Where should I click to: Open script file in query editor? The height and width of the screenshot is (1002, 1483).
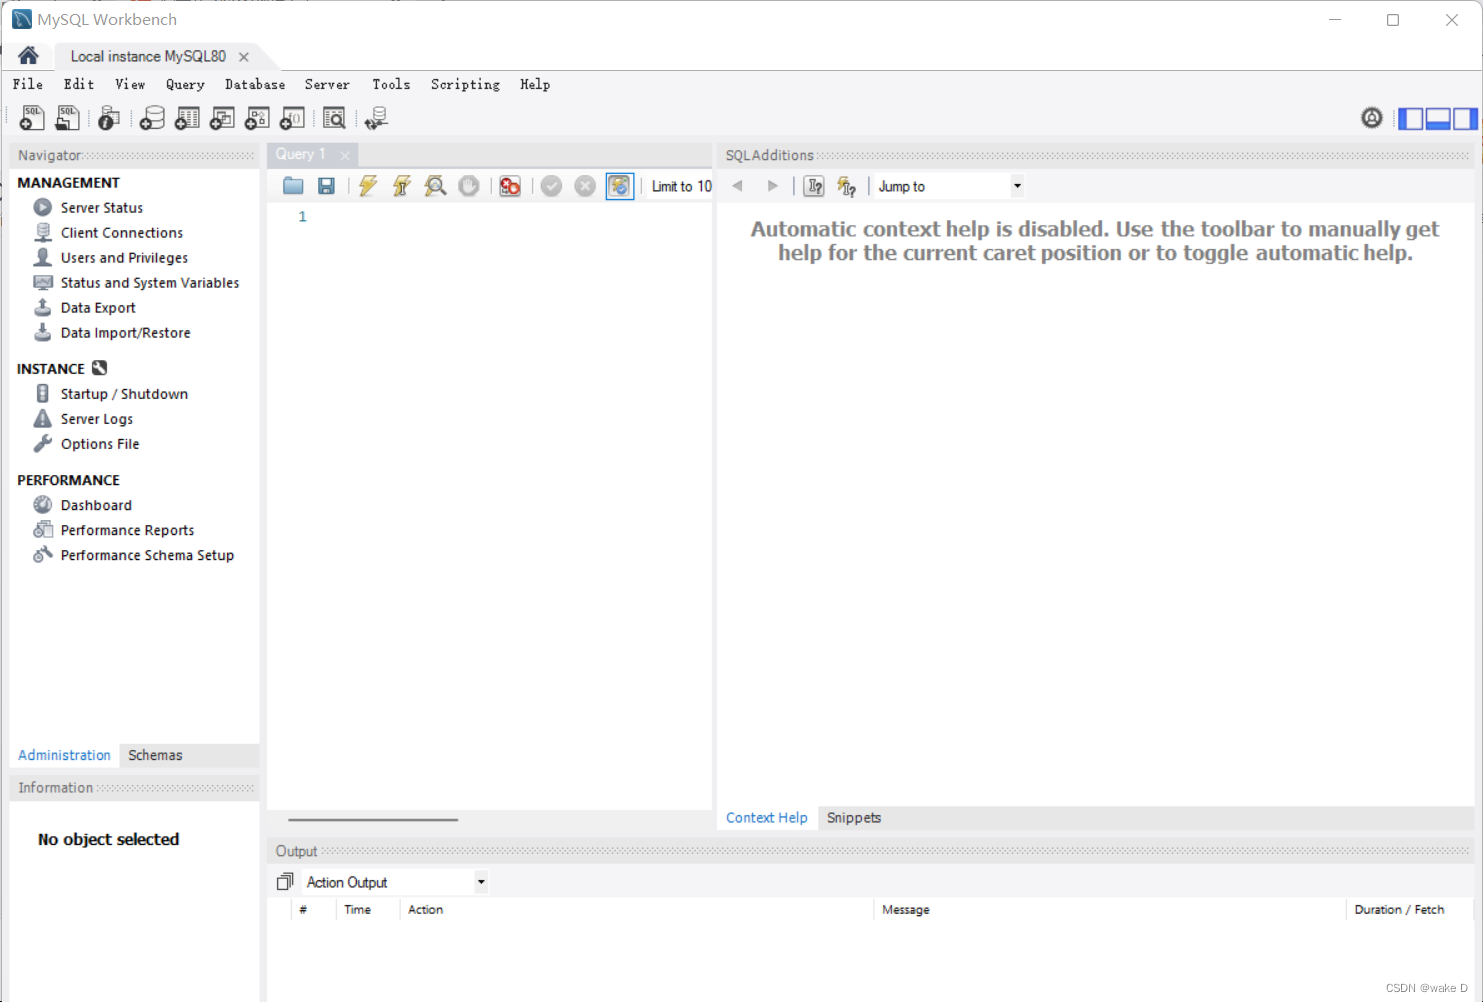[x=293, y=186]
